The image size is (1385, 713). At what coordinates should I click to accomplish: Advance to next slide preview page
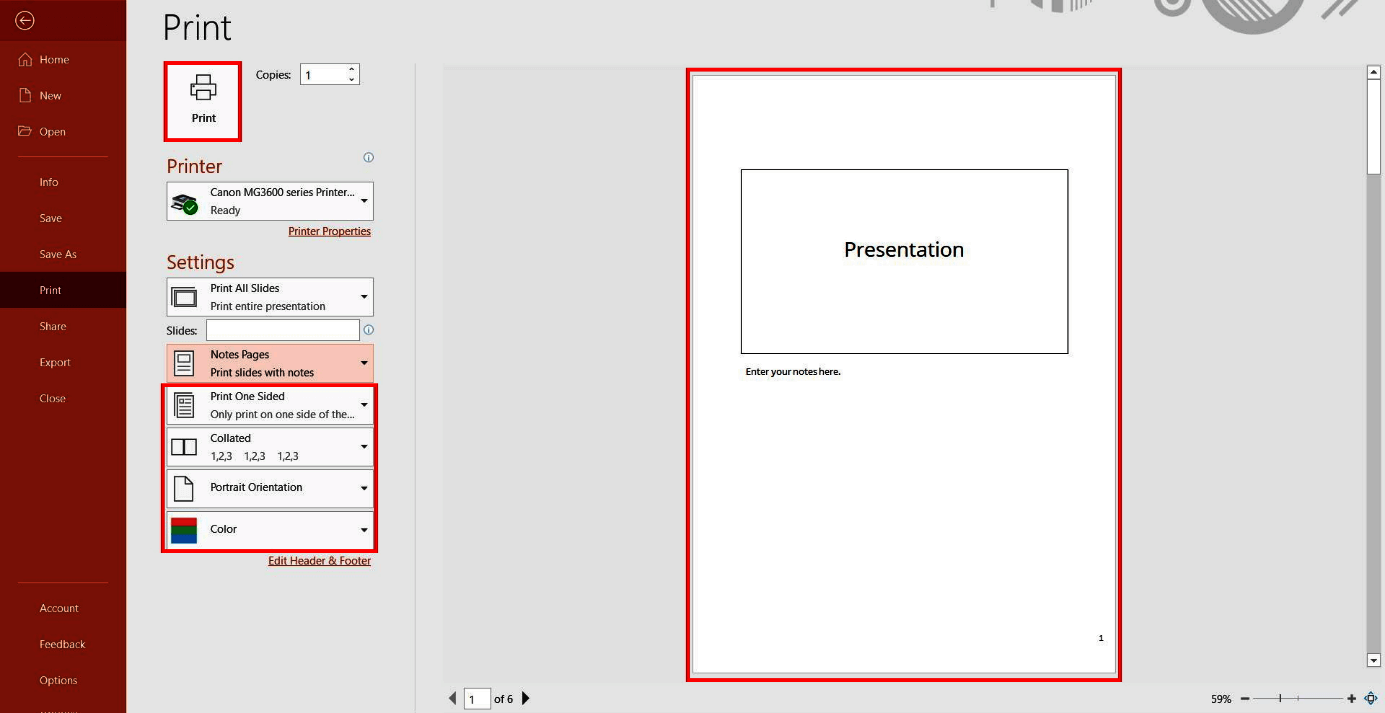coord(525,698)
